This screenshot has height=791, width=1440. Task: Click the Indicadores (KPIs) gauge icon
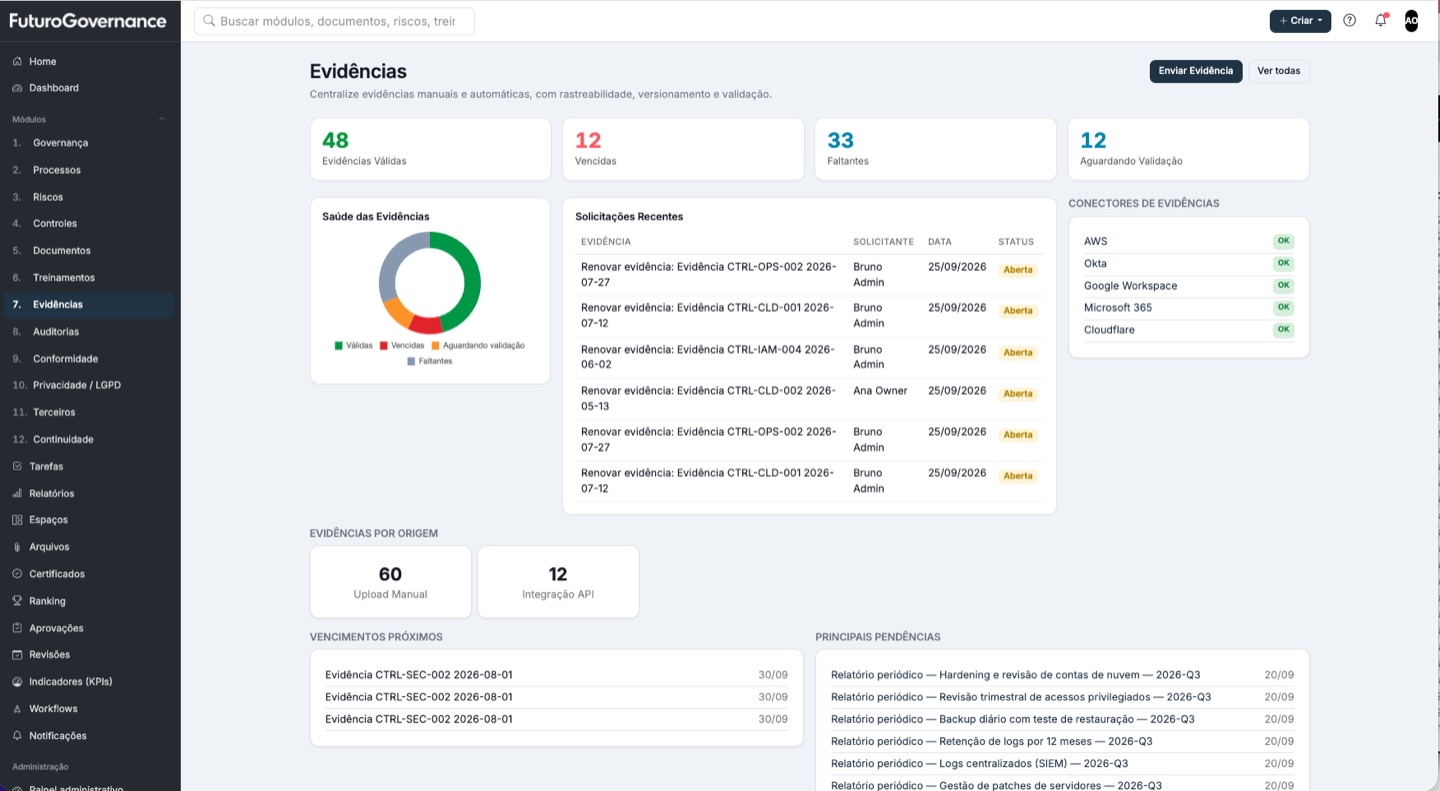coord(17,682)
